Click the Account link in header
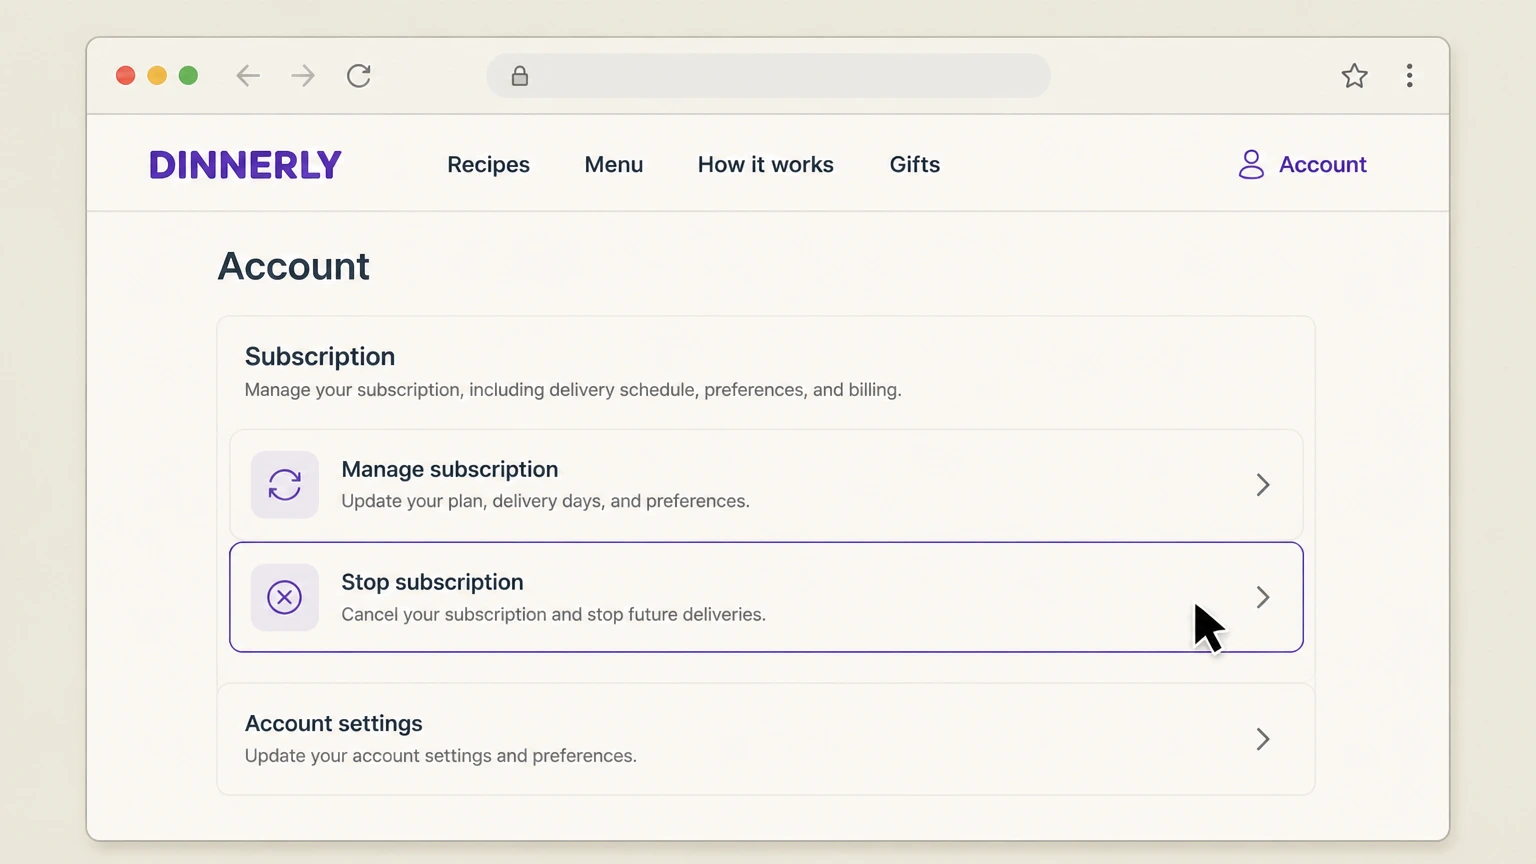The height and width of the screenshot is (864, 1536). pos(1323,164)
